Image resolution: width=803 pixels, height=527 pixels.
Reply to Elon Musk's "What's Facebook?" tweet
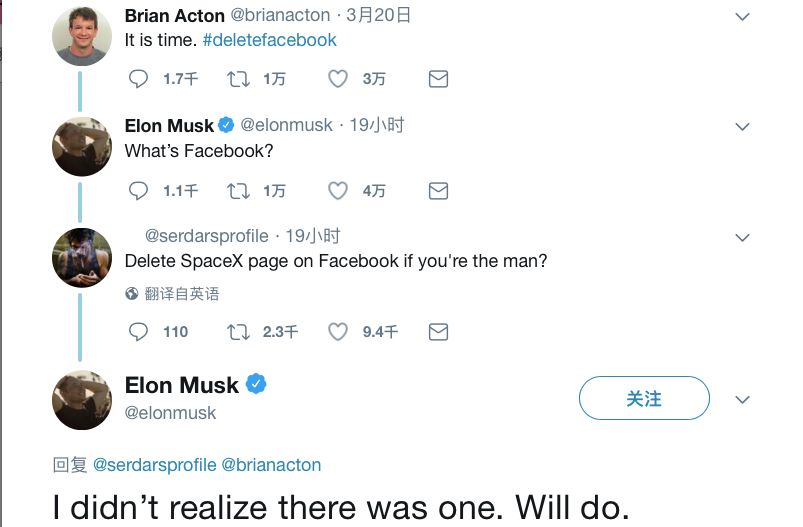pyautogui.click(x=139, y=190)
